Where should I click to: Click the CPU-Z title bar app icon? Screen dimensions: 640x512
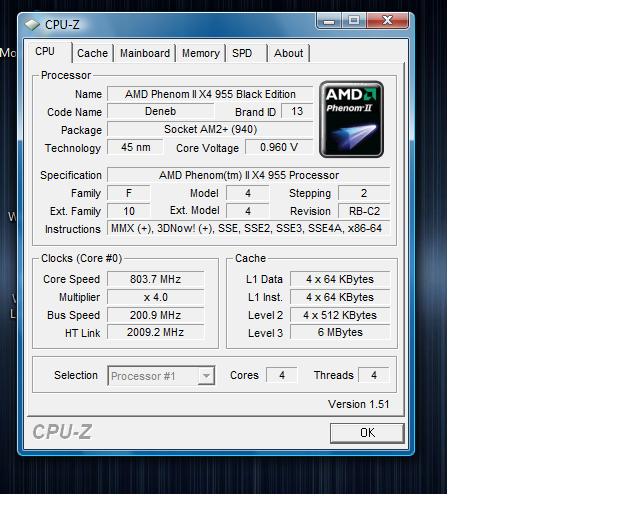point(32,24)
